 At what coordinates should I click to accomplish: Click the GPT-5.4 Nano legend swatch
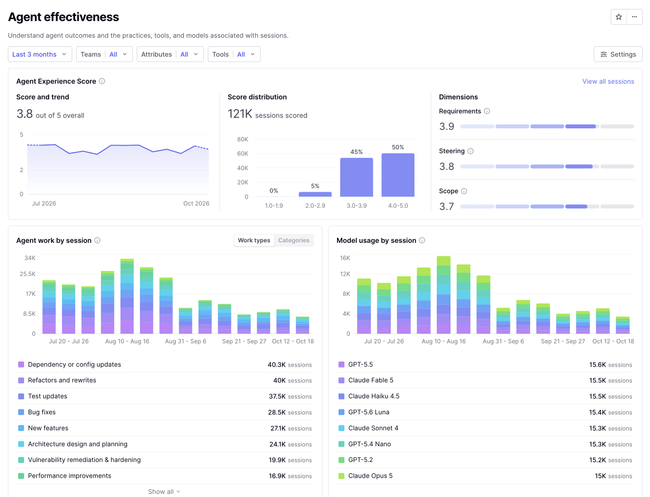coord(342,444)
